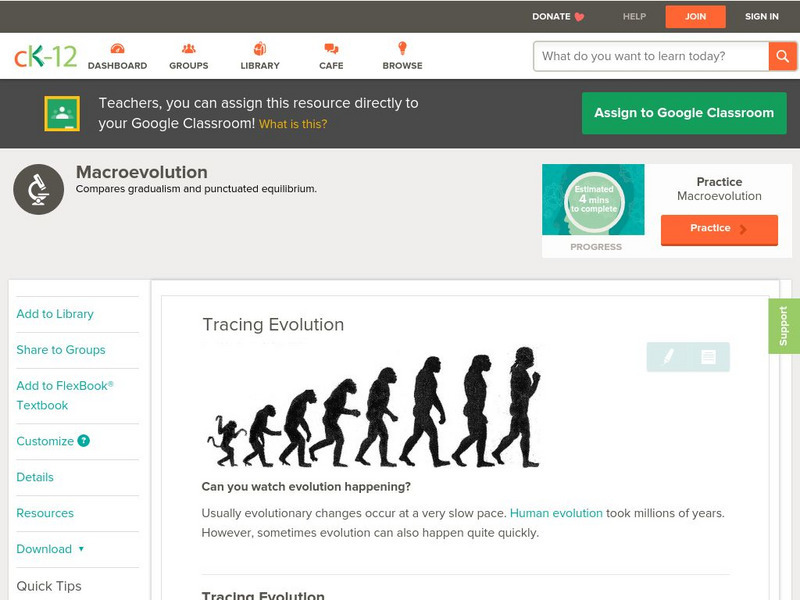The width and height of the screenshot is (800, 600).
Task: Select the Groups people icon
Action: (188, 47)
